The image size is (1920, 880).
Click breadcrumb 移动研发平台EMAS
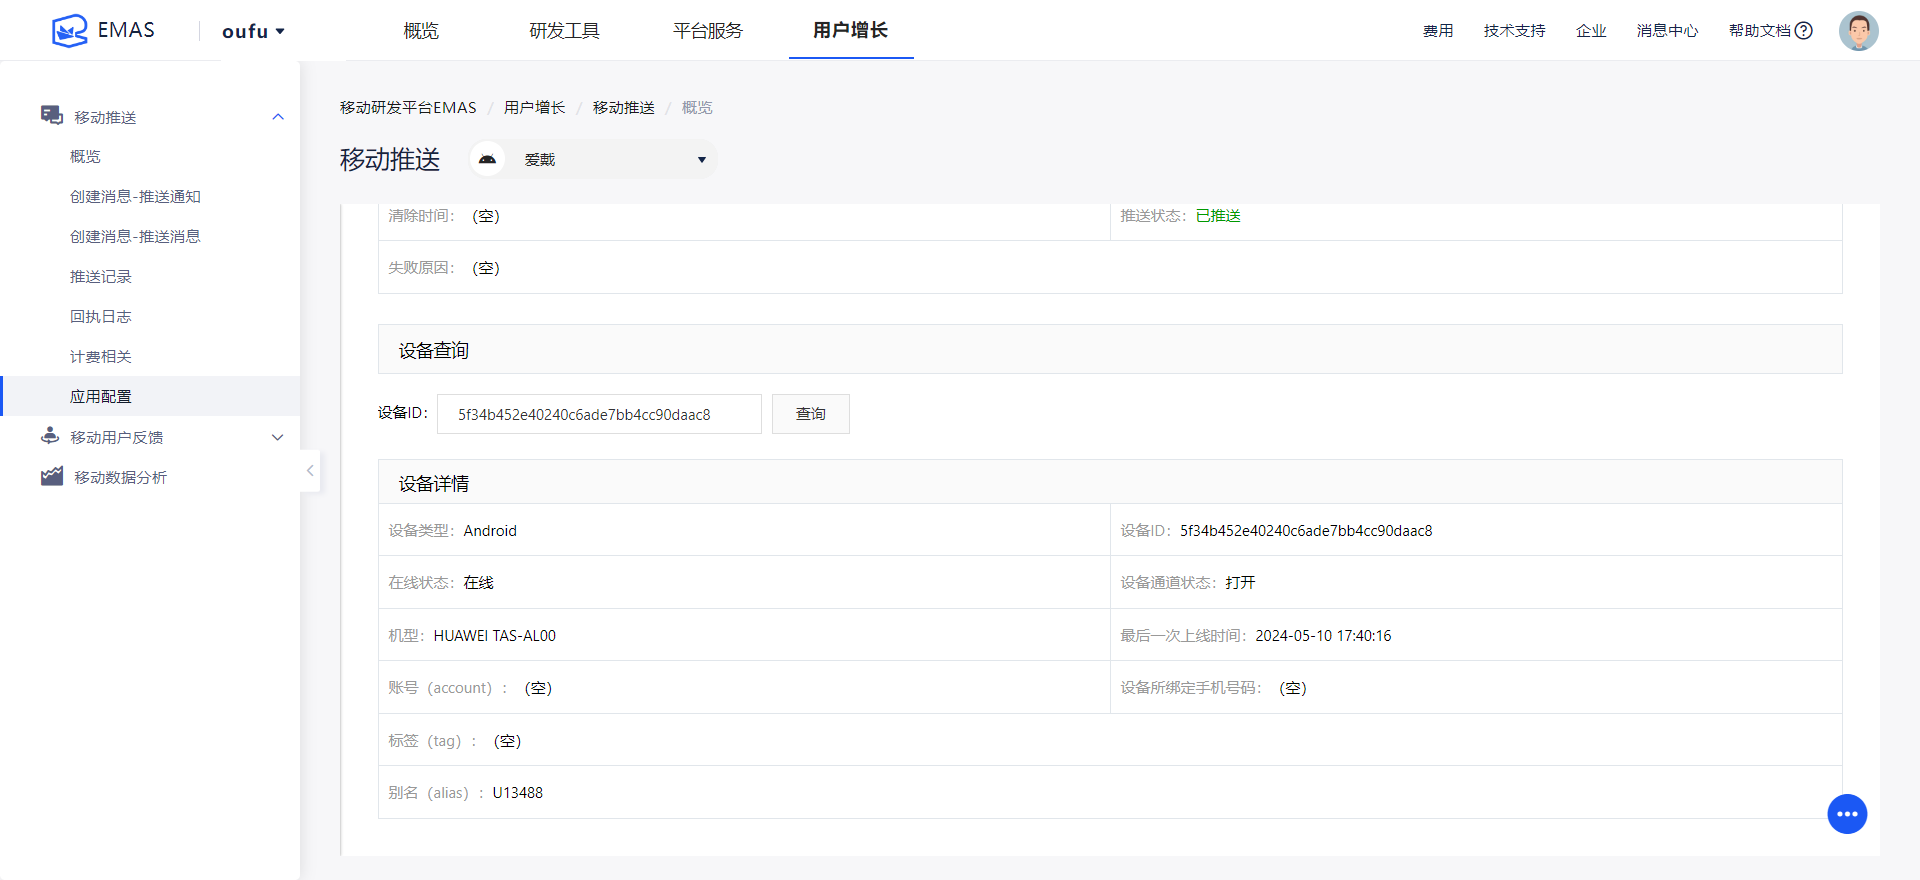[x=408, y=107]
